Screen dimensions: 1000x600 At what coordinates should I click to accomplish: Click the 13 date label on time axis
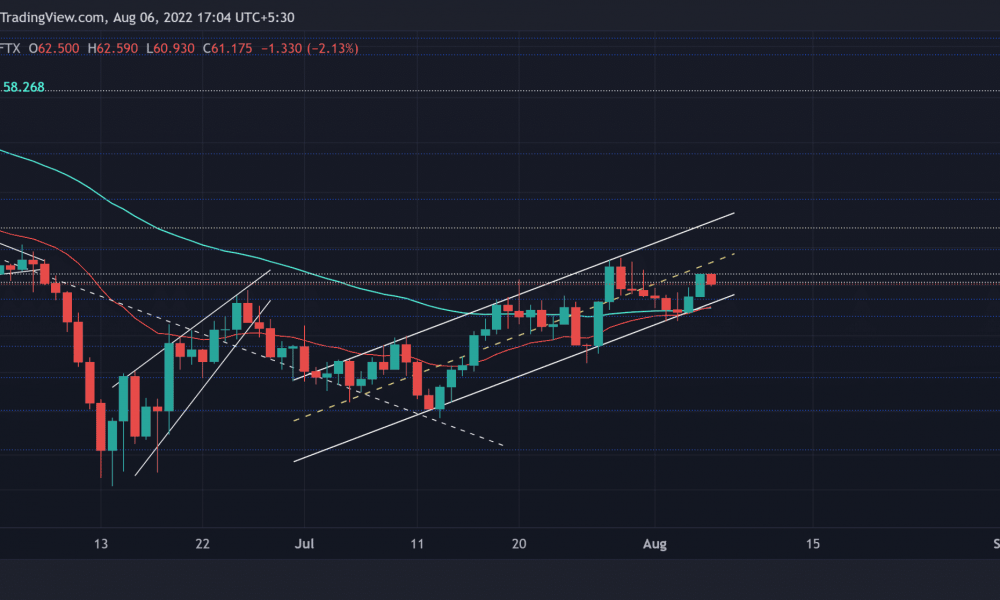tap(101, 544)
